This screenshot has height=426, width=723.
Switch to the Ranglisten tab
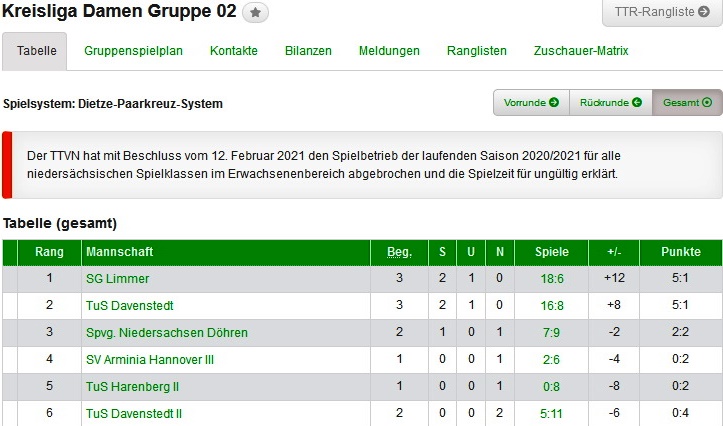(x=477, y=51)
